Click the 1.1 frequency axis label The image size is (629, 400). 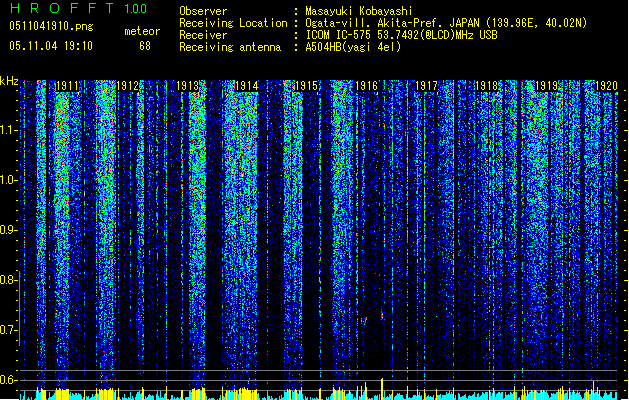pyautogui.click(x=9, y=130)
